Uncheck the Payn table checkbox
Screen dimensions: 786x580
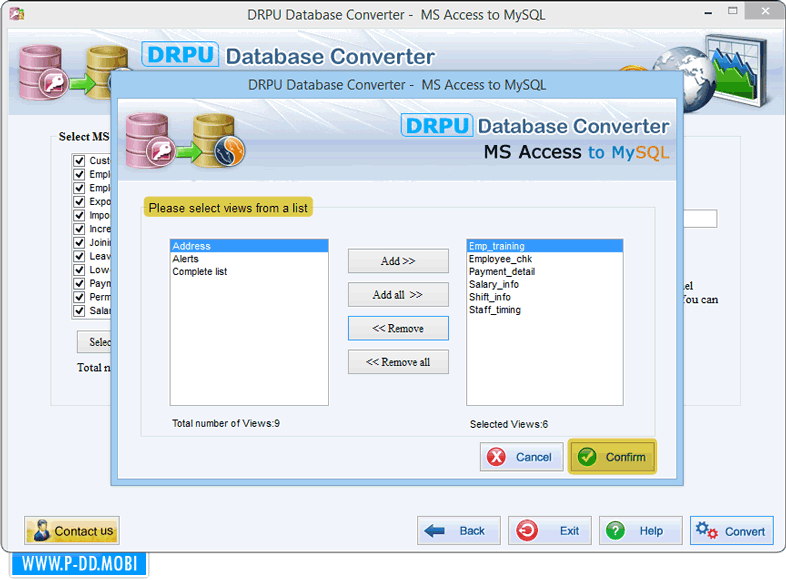pos(79,283)
